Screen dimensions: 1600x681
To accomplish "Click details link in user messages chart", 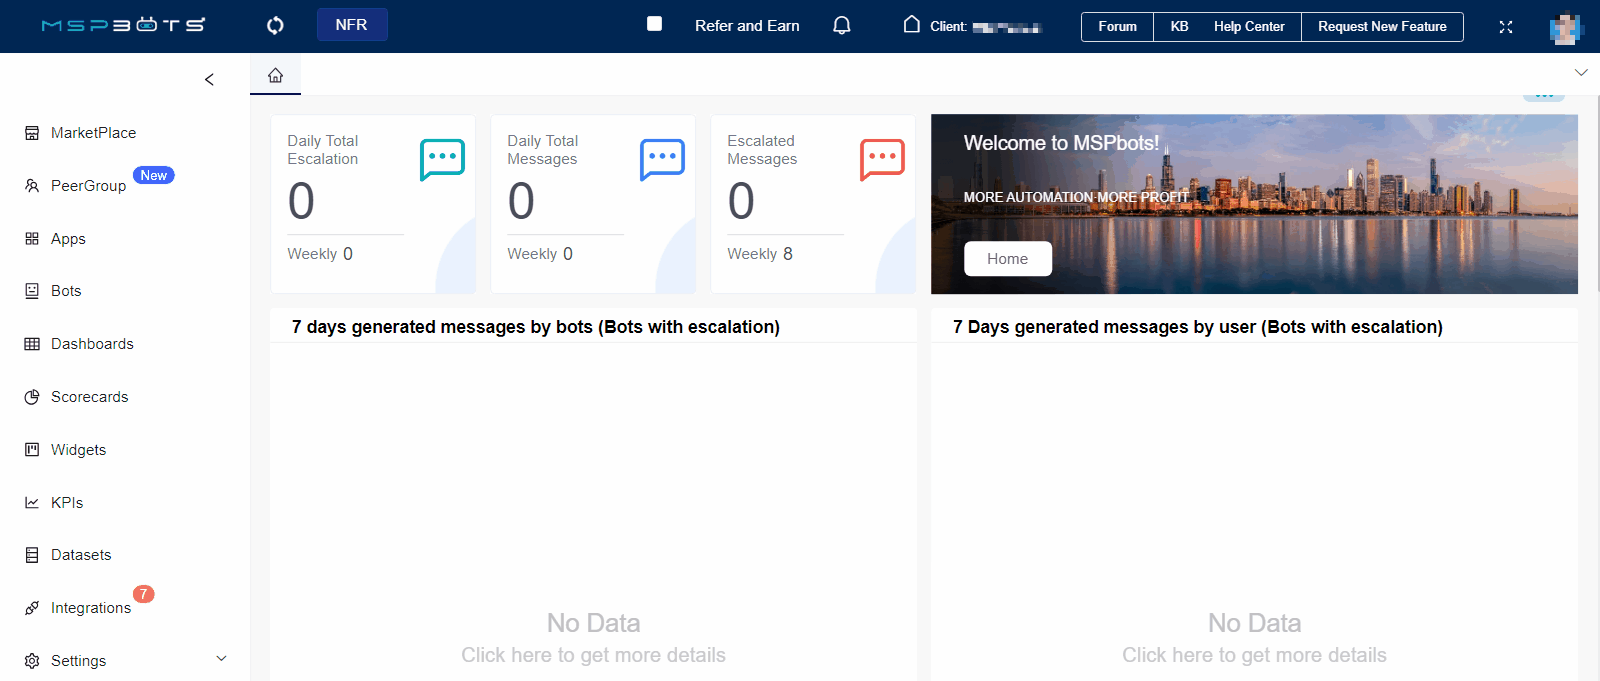I will click(x=1254, y=655).
